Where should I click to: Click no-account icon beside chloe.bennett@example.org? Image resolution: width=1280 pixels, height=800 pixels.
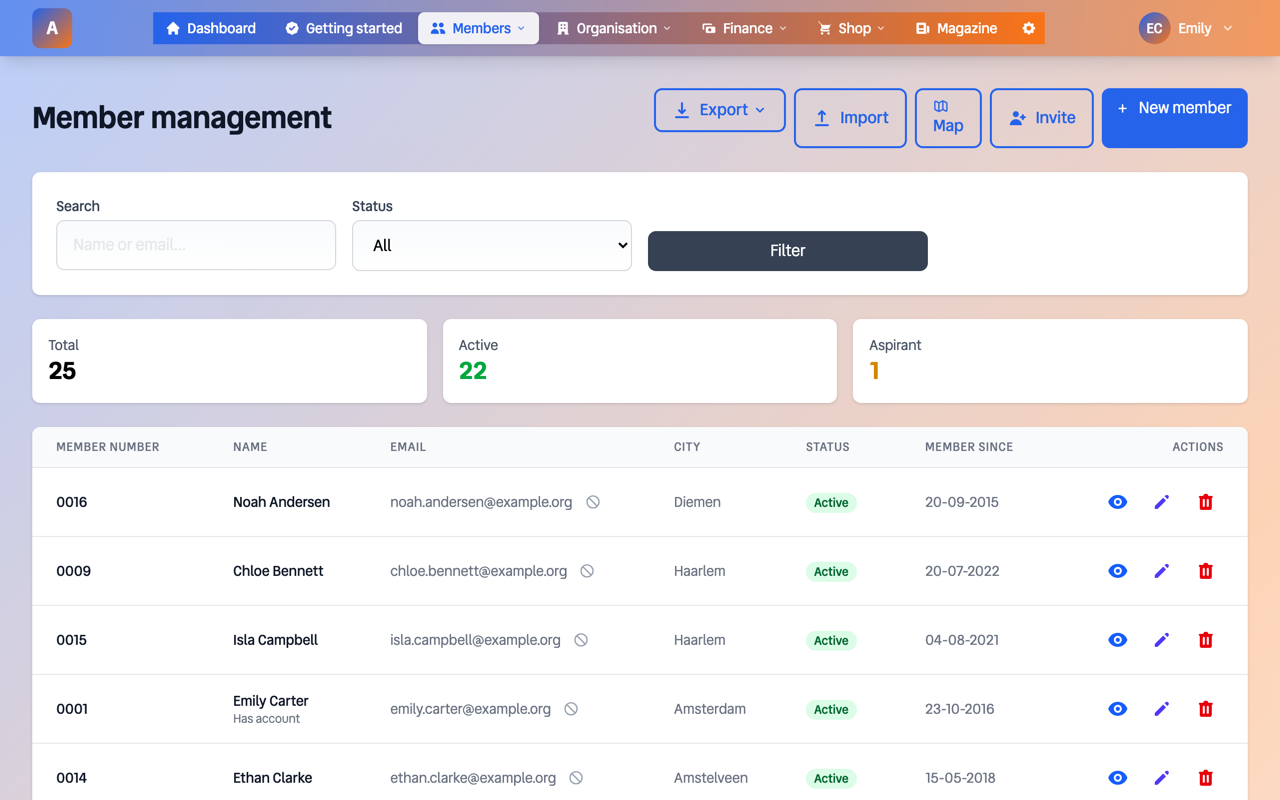[587, 571]
